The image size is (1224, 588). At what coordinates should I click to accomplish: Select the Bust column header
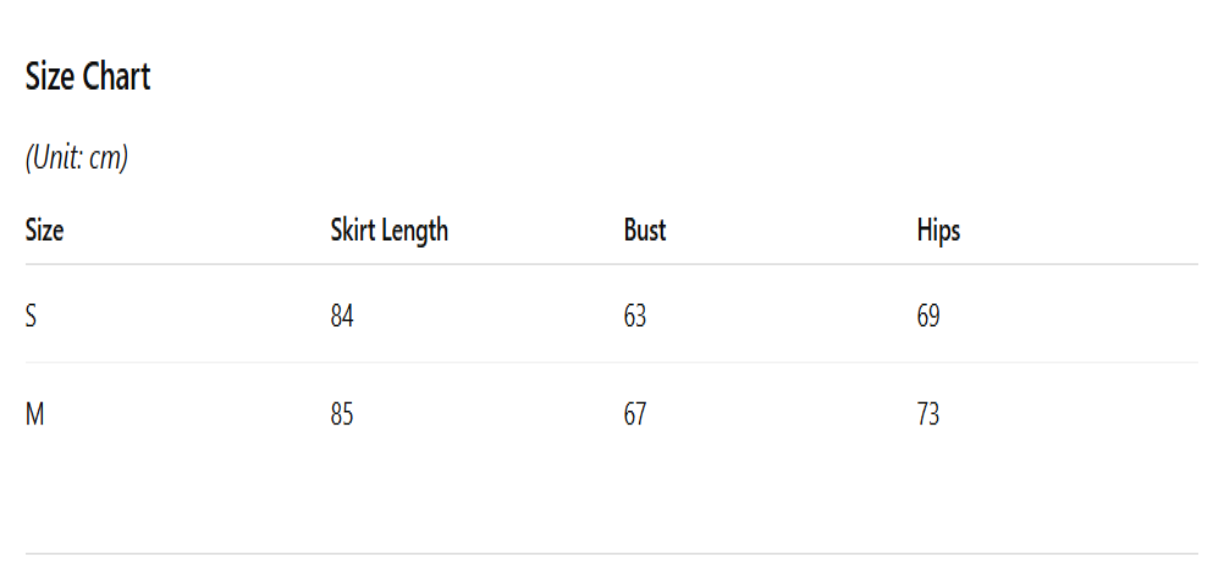click(x=645, y=231)
